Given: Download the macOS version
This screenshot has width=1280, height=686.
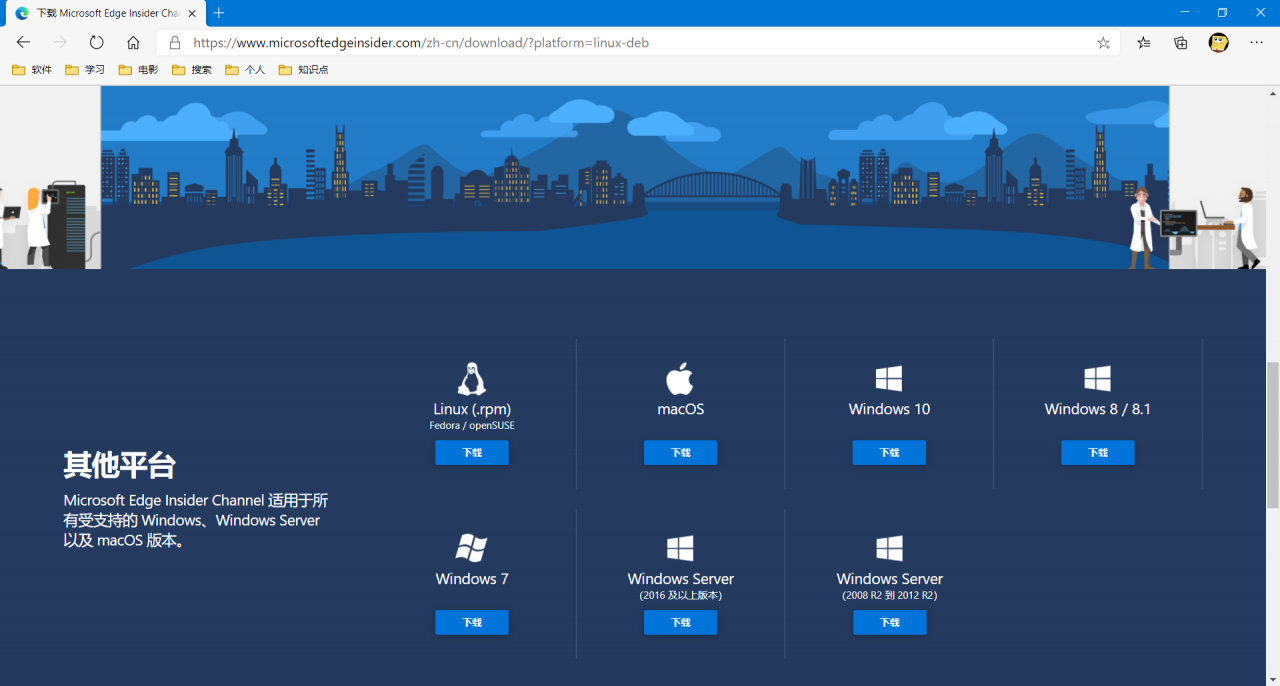Looking at the screenshot, I should tap(680, 453).
